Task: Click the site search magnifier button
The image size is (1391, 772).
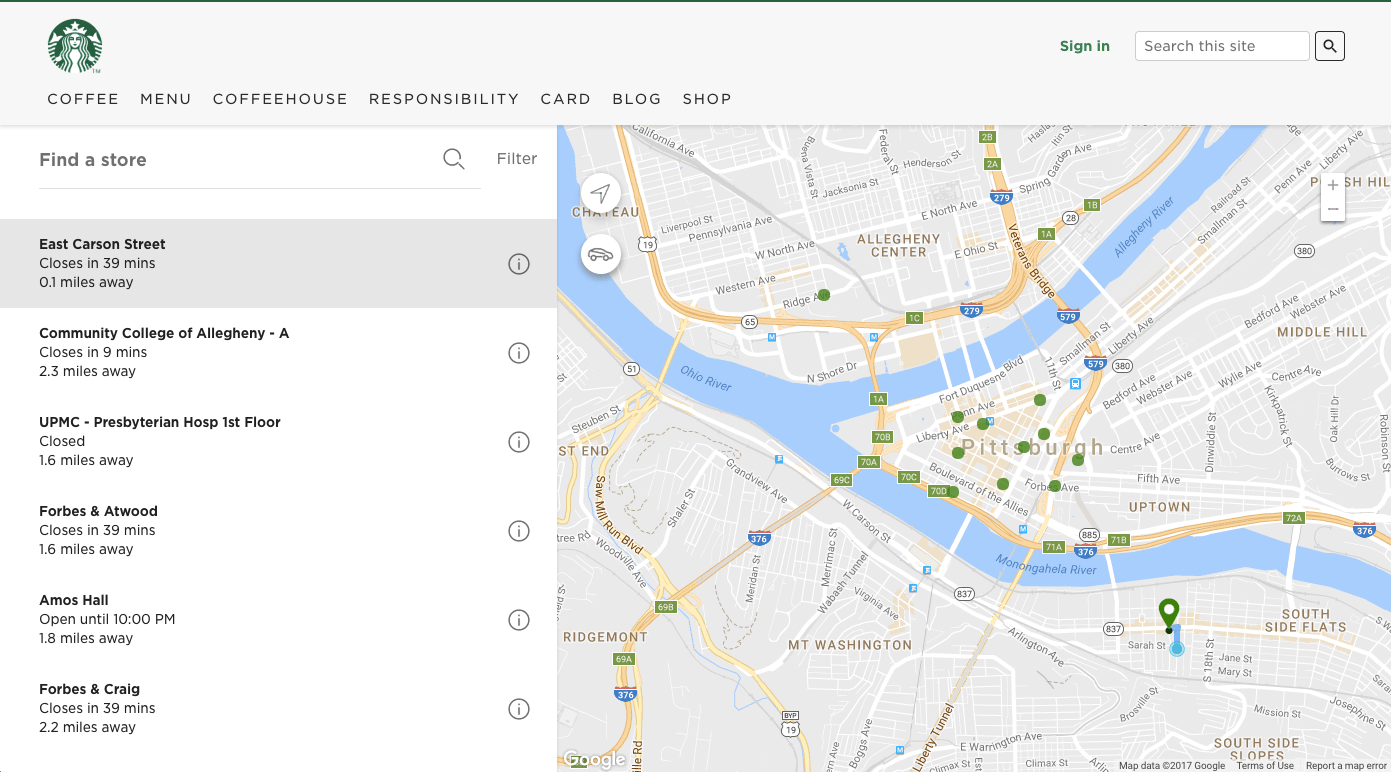Action: click(1329, 45)
